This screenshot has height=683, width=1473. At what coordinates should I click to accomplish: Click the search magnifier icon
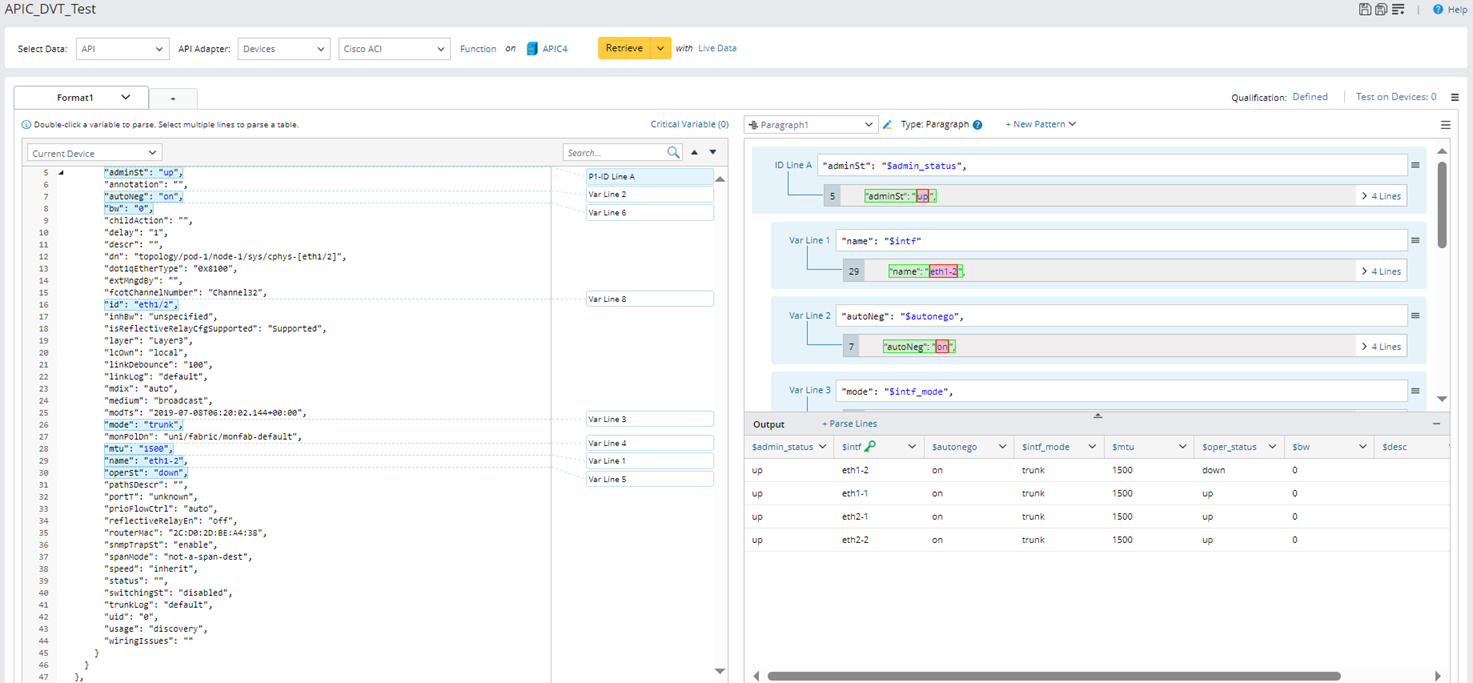673,152
